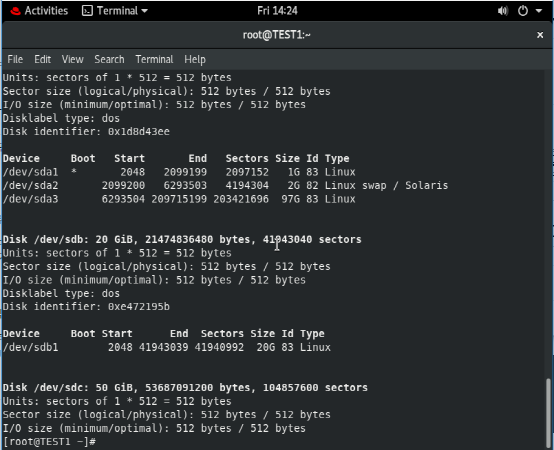Expand the system menu arrow
The image size is (554, 450).
[539, 11]
